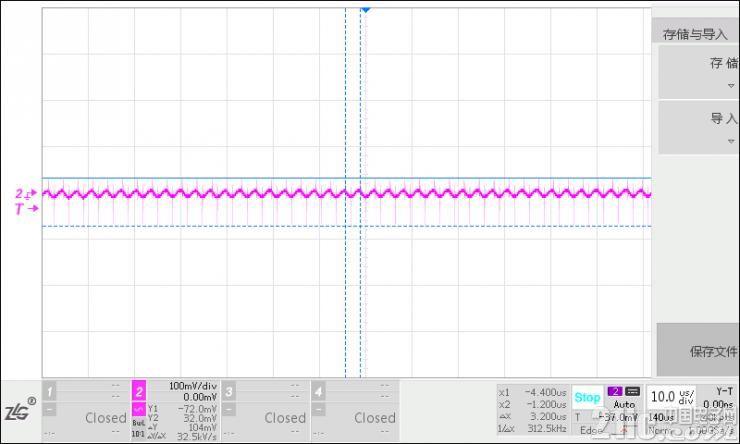Click channel 1 coupling dash icon

50,410
